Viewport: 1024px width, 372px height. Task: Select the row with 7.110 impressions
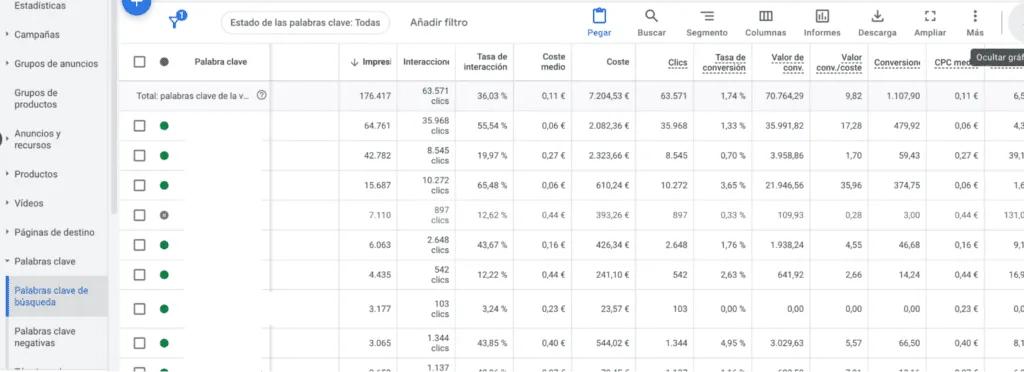tap(139, 215)
